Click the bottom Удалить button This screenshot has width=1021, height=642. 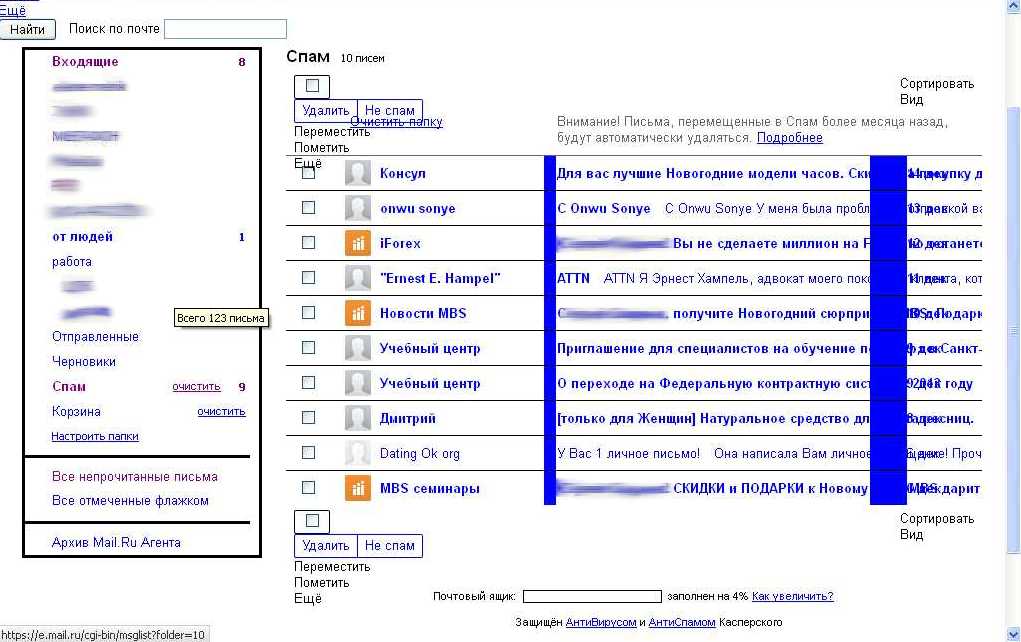[326, 546]
